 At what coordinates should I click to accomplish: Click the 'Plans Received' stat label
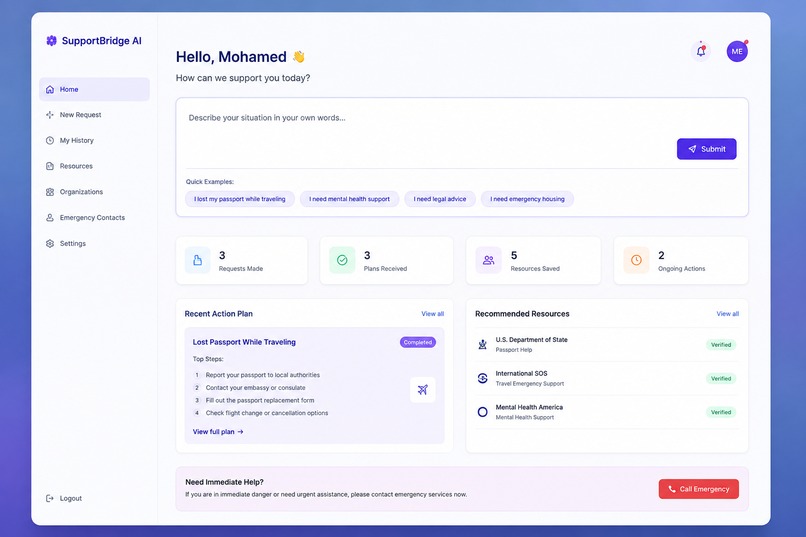pyautogui.click(x=385, y=268)
